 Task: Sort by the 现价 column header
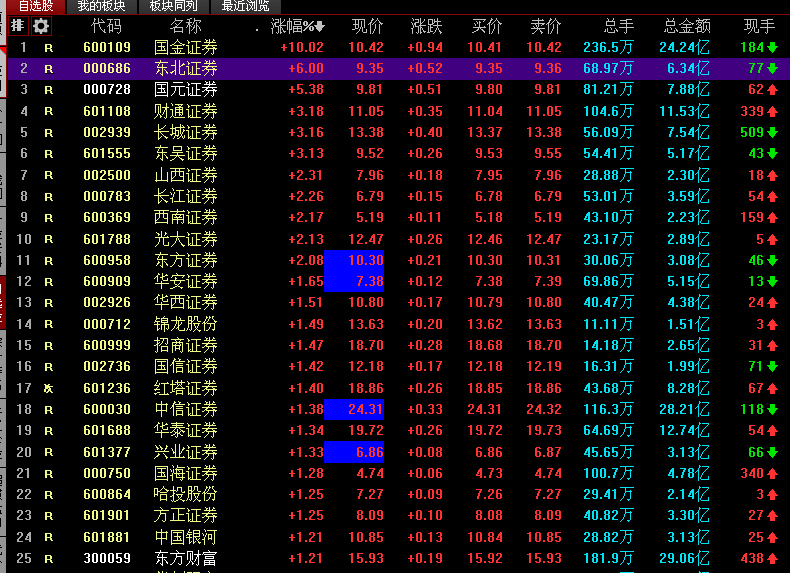(x=367, y=26)
